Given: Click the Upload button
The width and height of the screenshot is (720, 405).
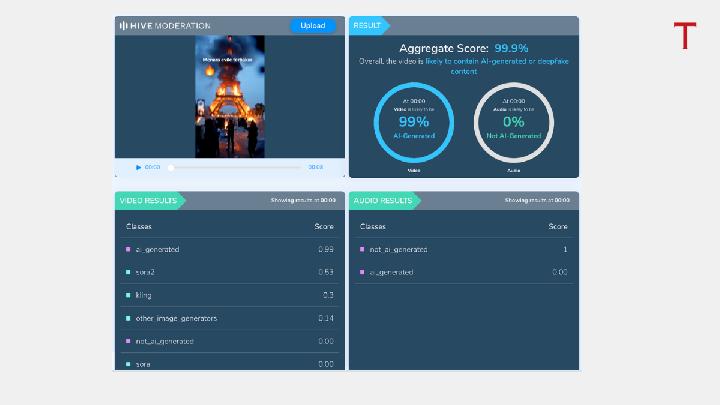Looking at the screenshot, I should click(313, 25).
